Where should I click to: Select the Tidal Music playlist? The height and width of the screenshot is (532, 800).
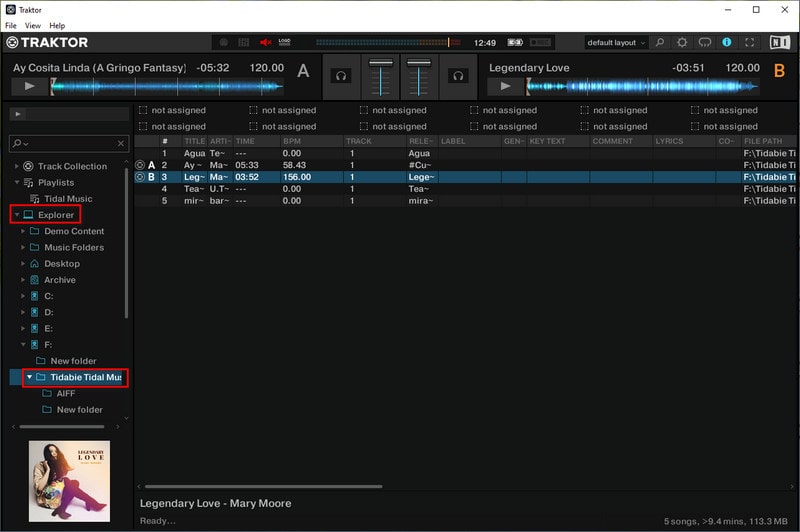click(68, 199)
